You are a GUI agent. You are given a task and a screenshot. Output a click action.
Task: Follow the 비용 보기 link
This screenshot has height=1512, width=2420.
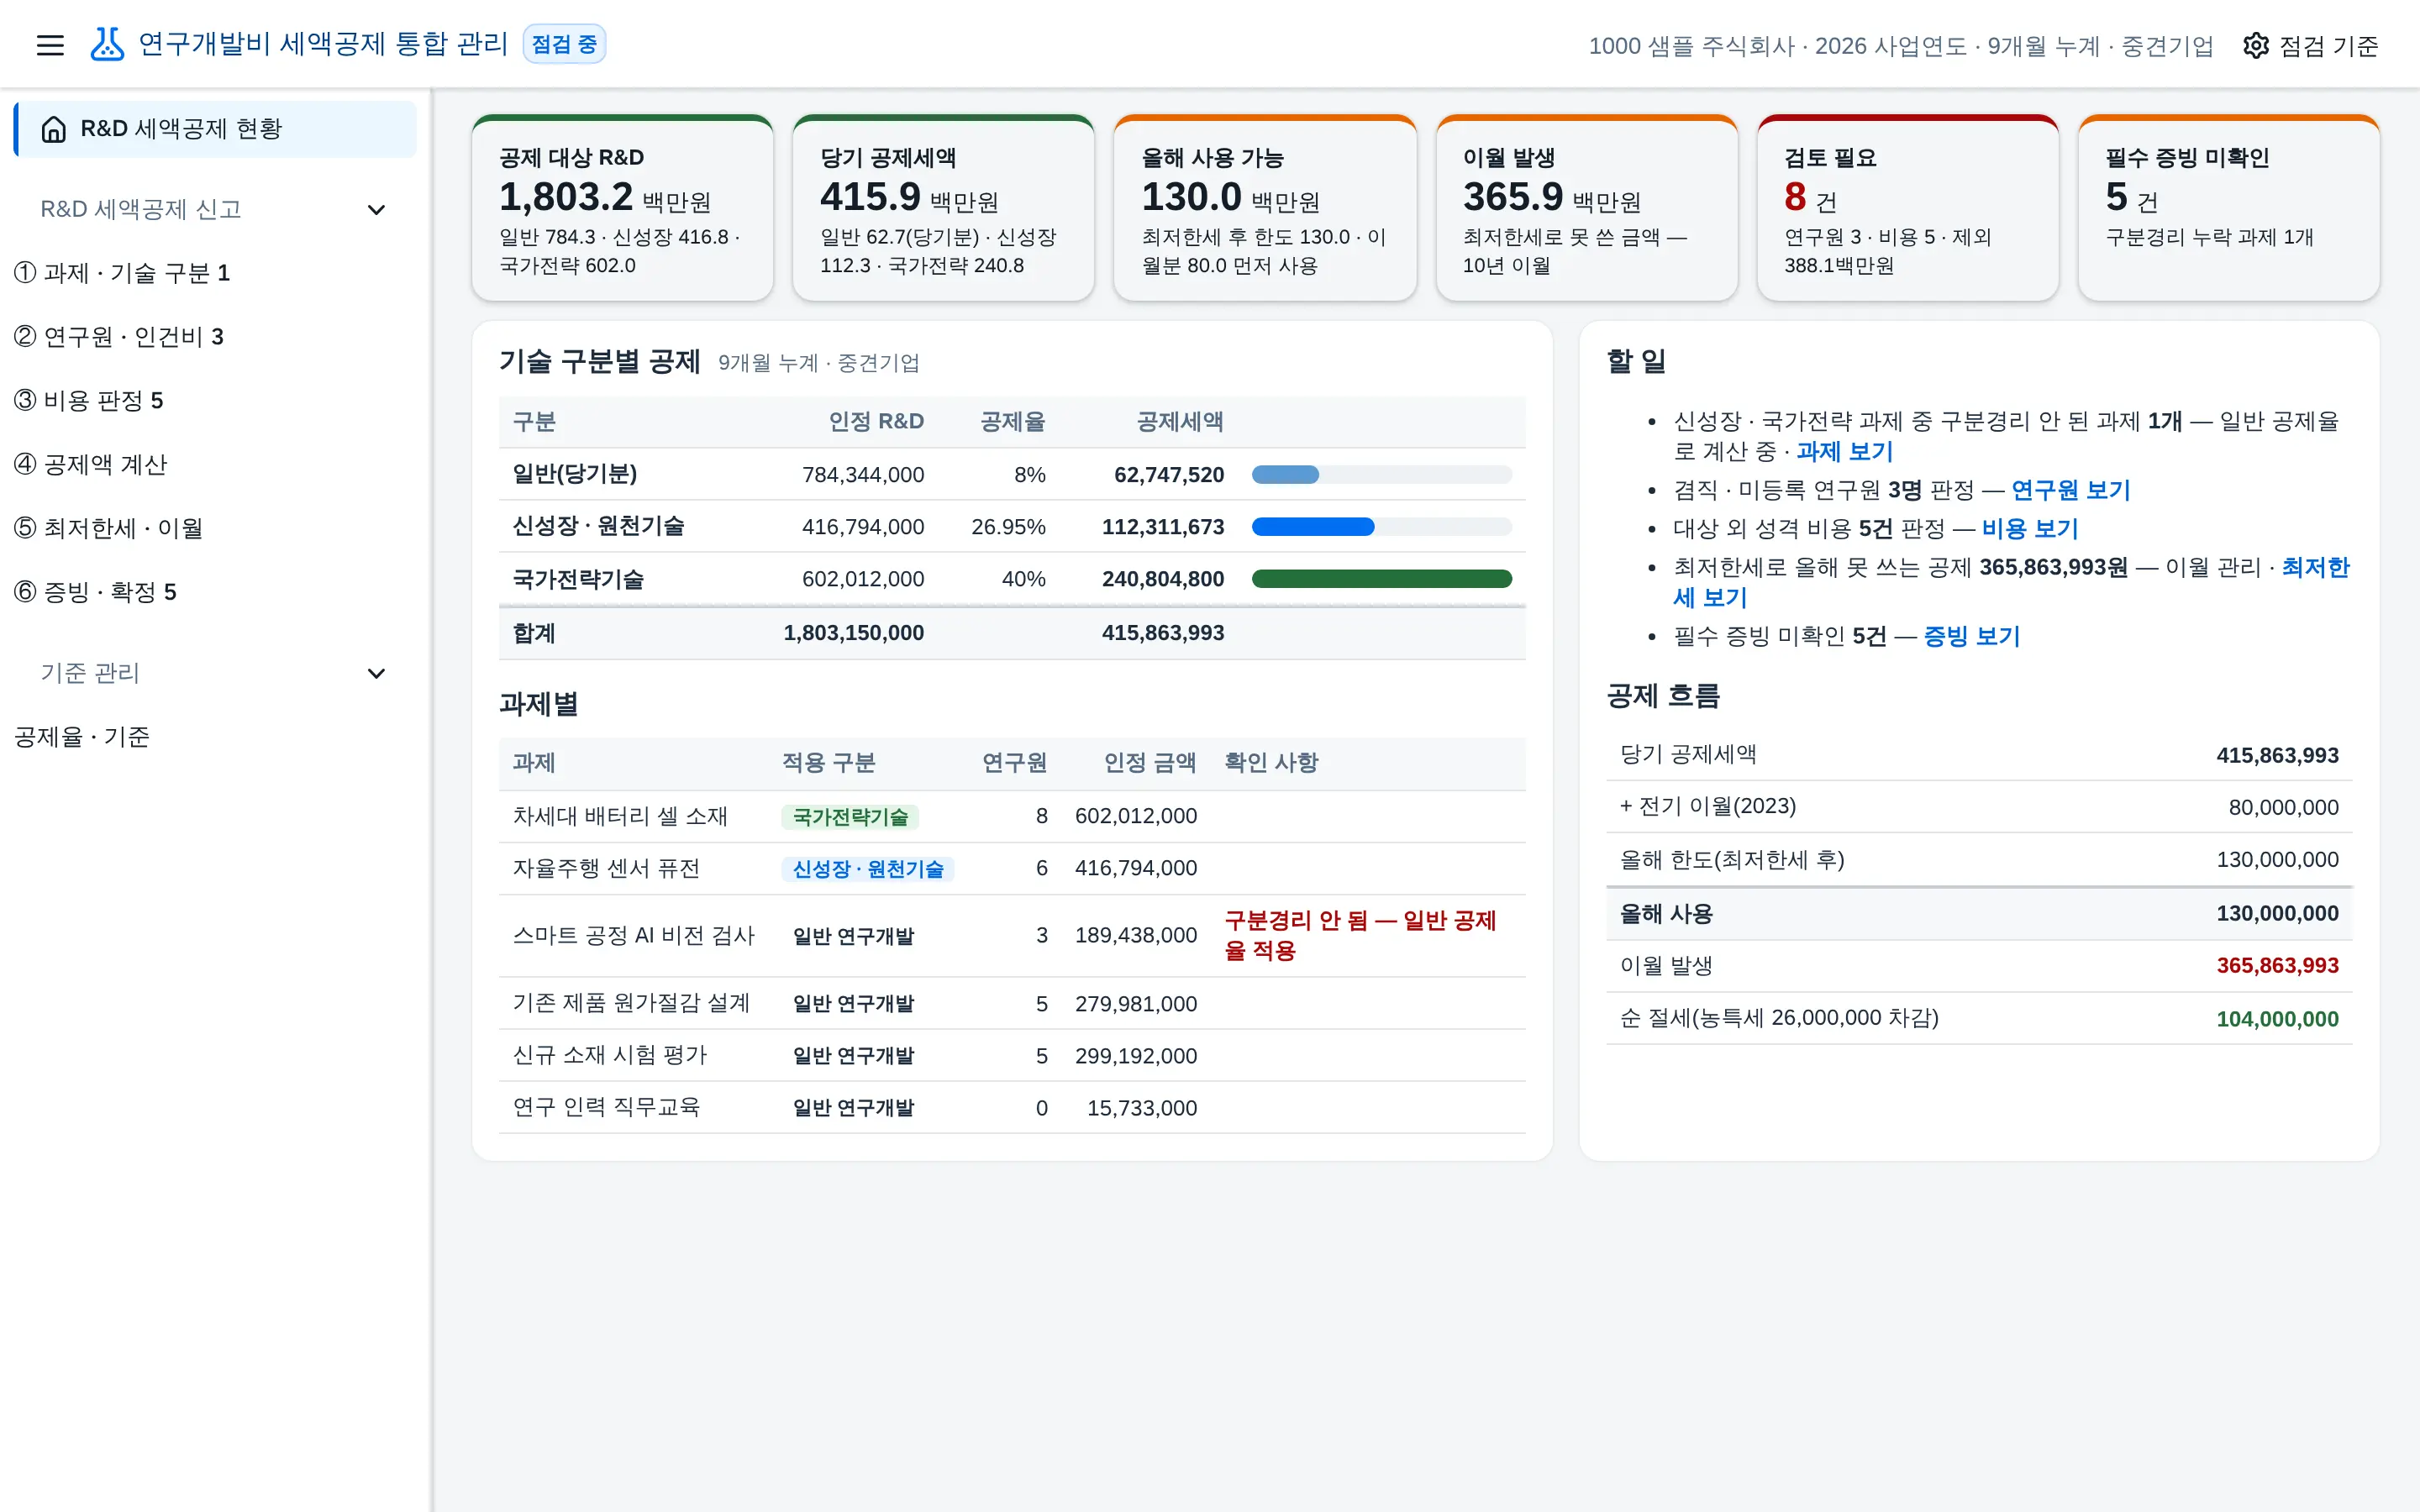[x=2030, y=528]
